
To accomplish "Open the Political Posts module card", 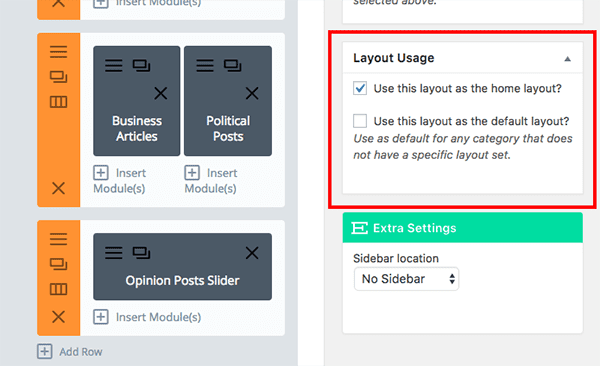I will (x=228, y=101).
